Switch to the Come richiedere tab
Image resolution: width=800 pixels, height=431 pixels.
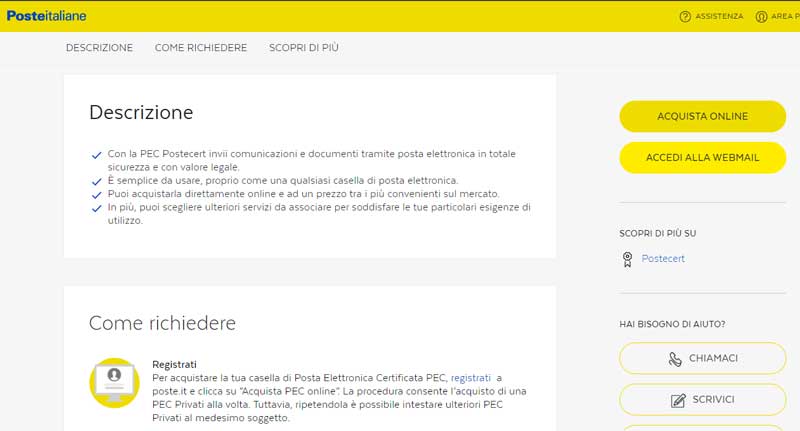pyautogui.click(x=201, y=47)
